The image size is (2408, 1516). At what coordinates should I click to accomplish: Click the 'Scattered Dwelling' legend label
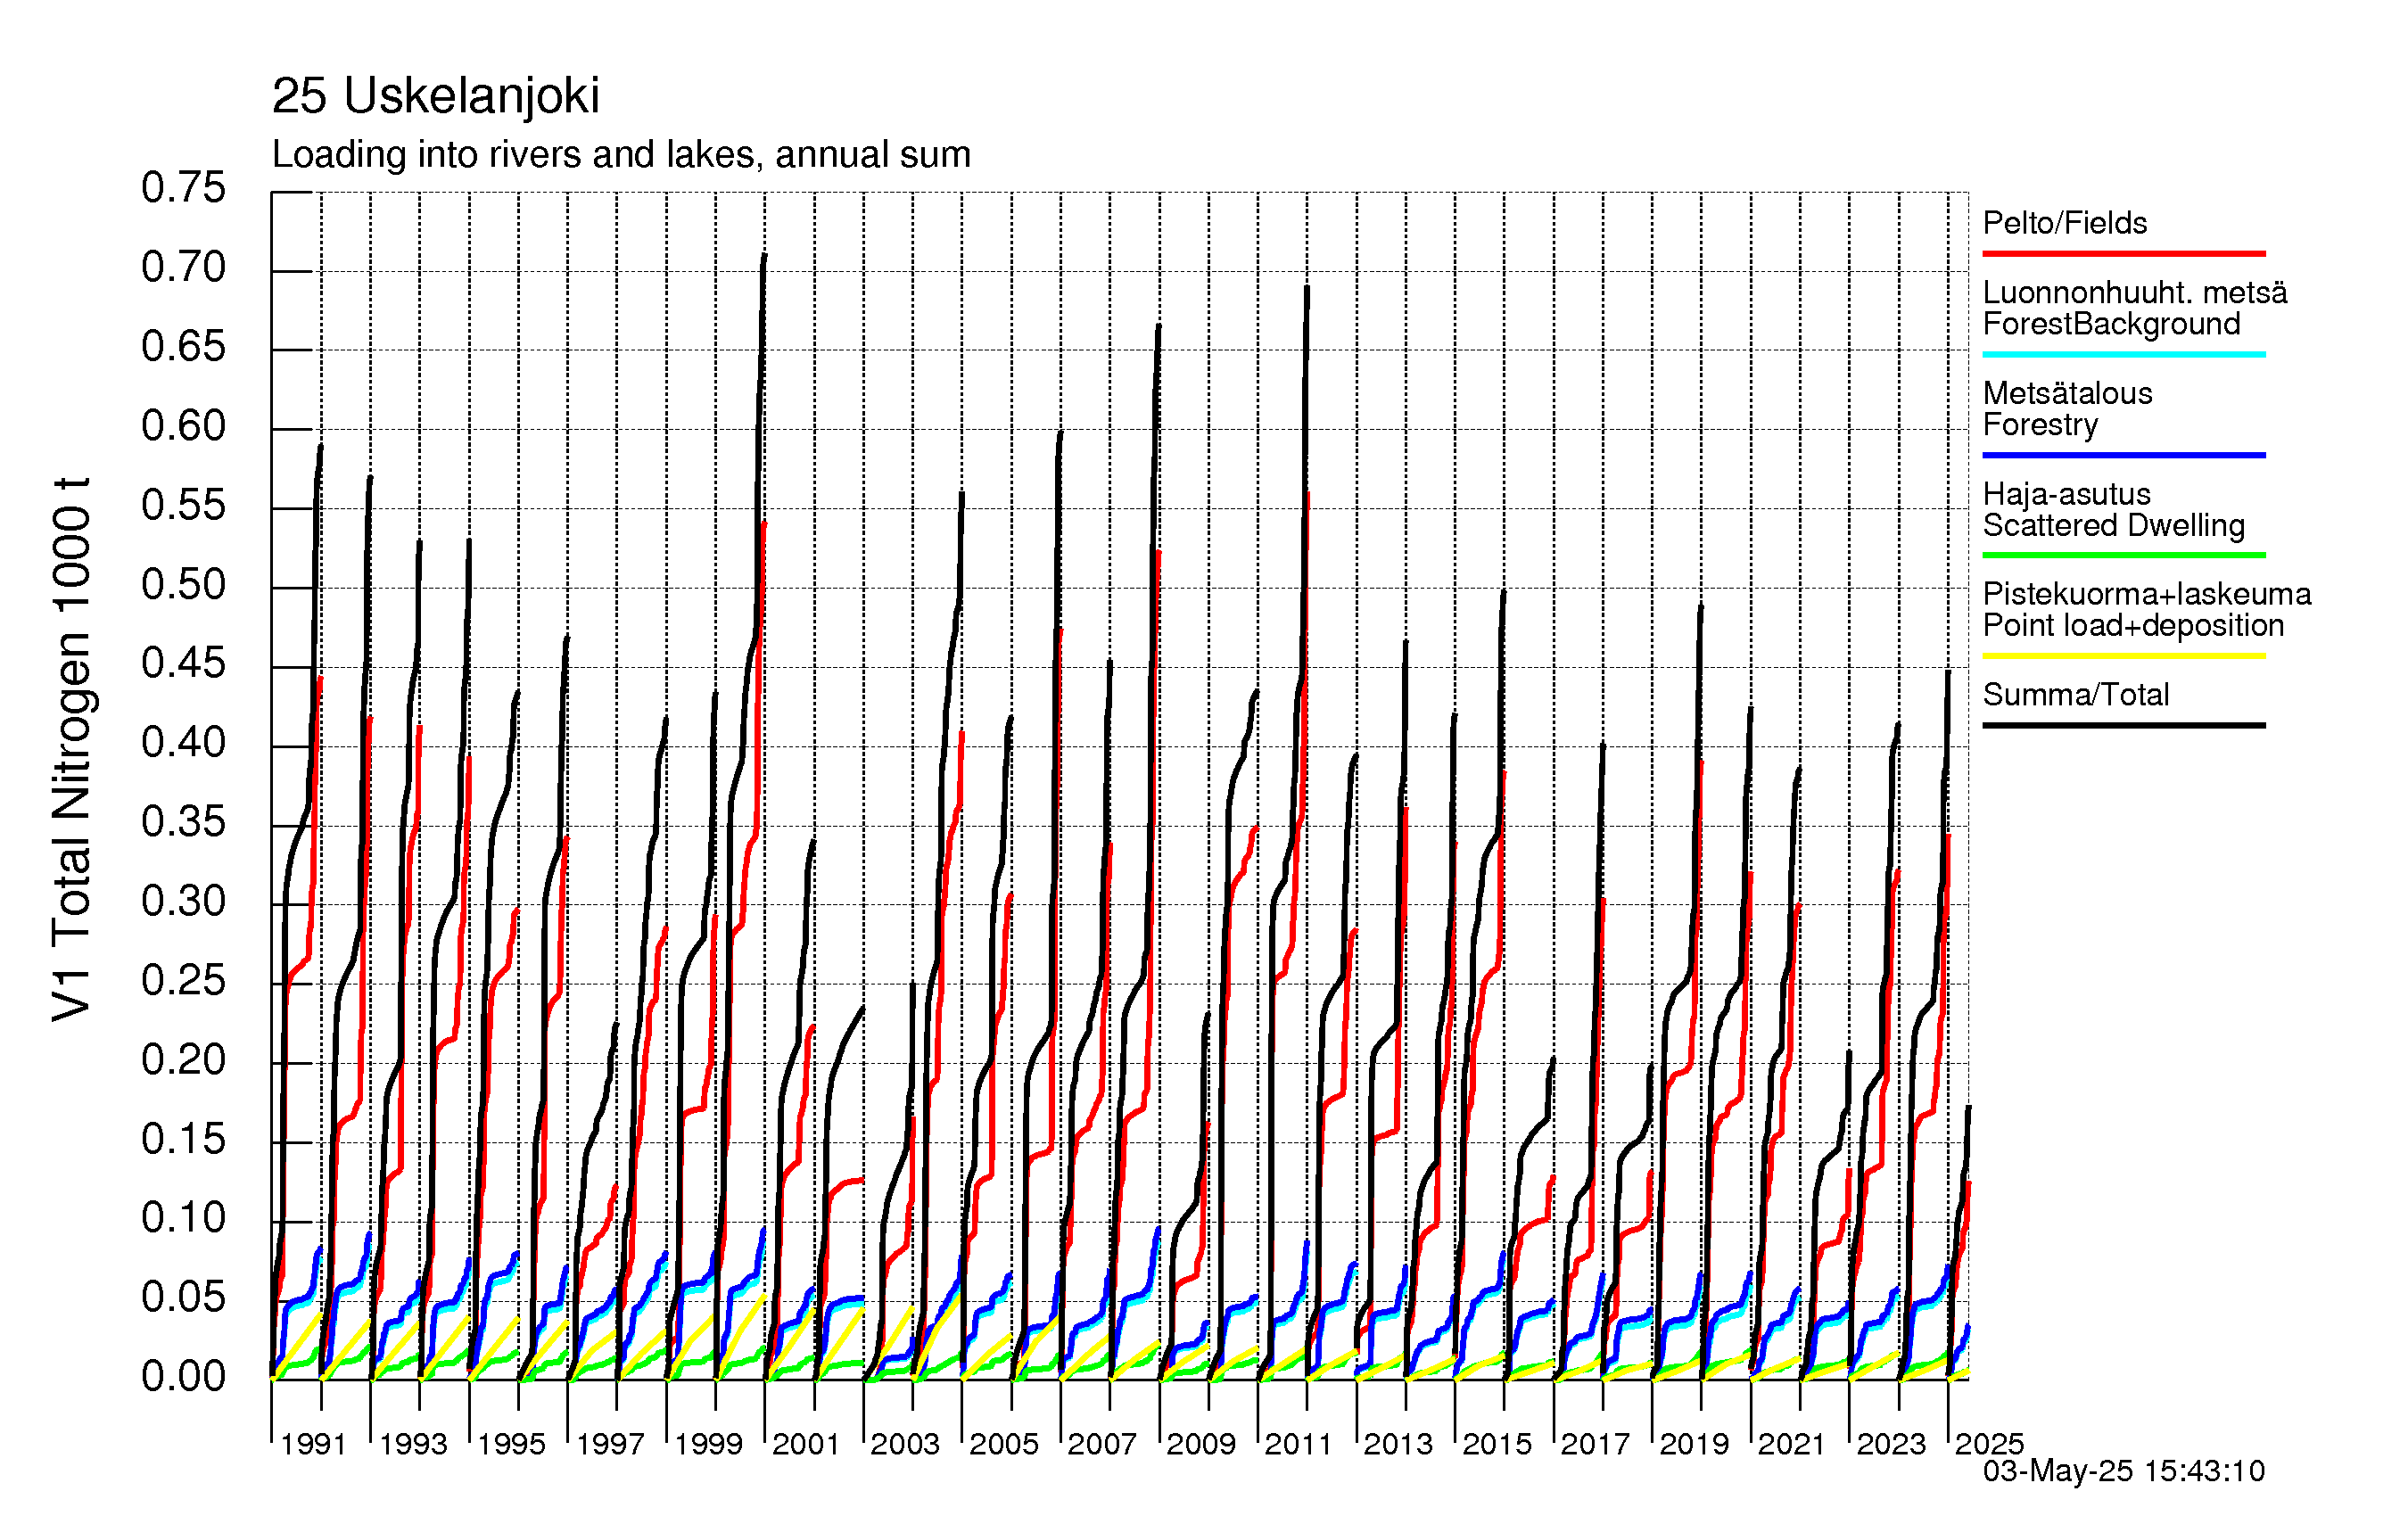point(2113,525)
